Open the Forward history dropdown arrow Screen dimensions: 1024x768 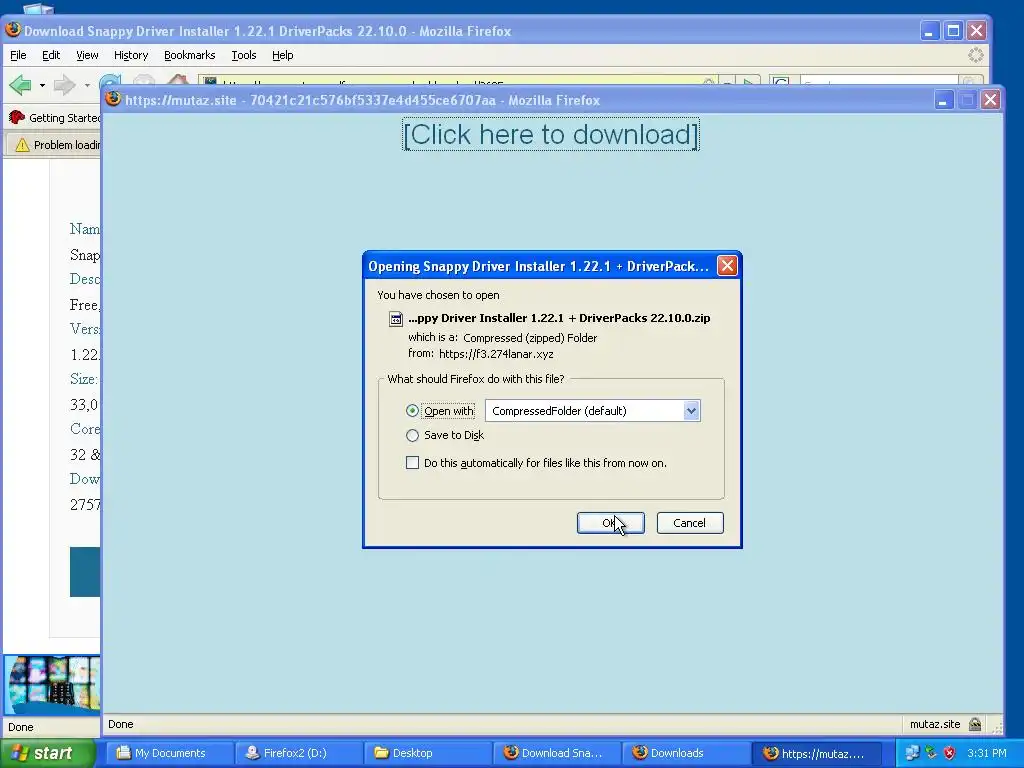click(x=87, y=85)
